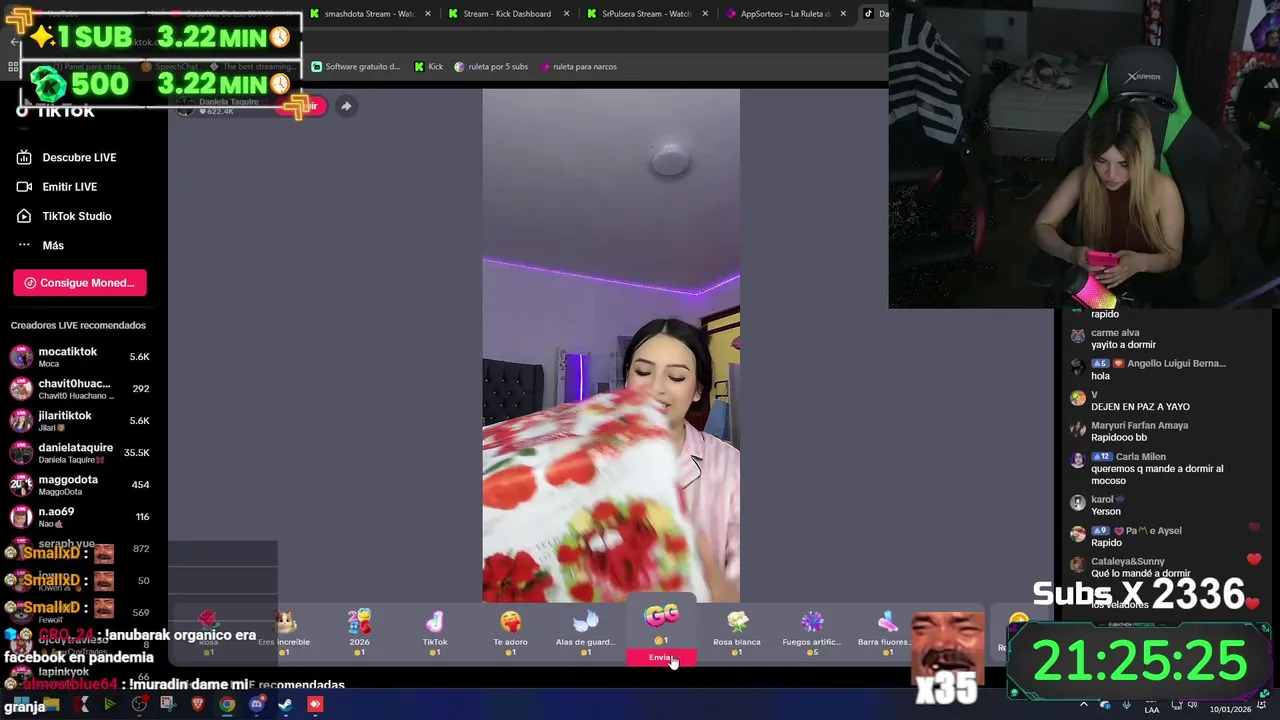This screenshot has width=1280, height=720.
Task: Open ruleta por 5 subs bookmark
Action: 491,67
